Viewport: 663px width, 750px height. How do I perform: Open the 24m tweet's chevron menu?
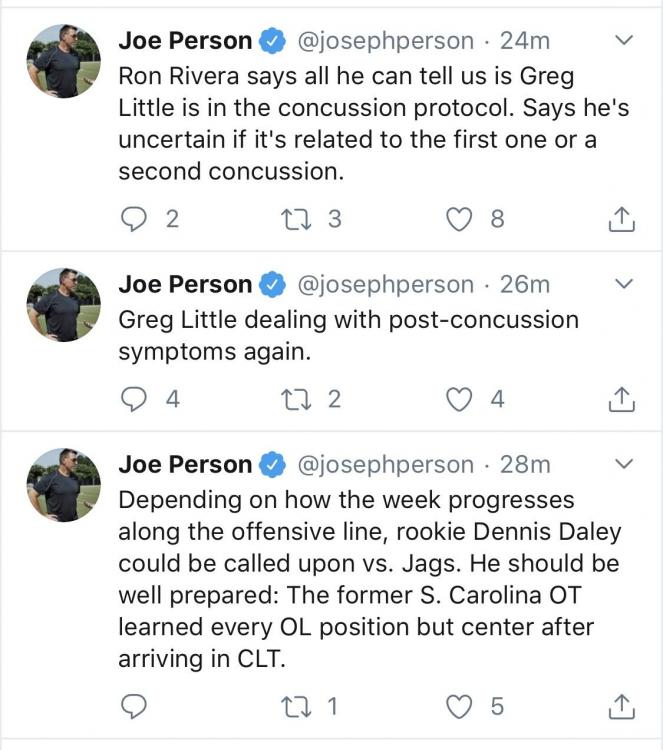624,40
